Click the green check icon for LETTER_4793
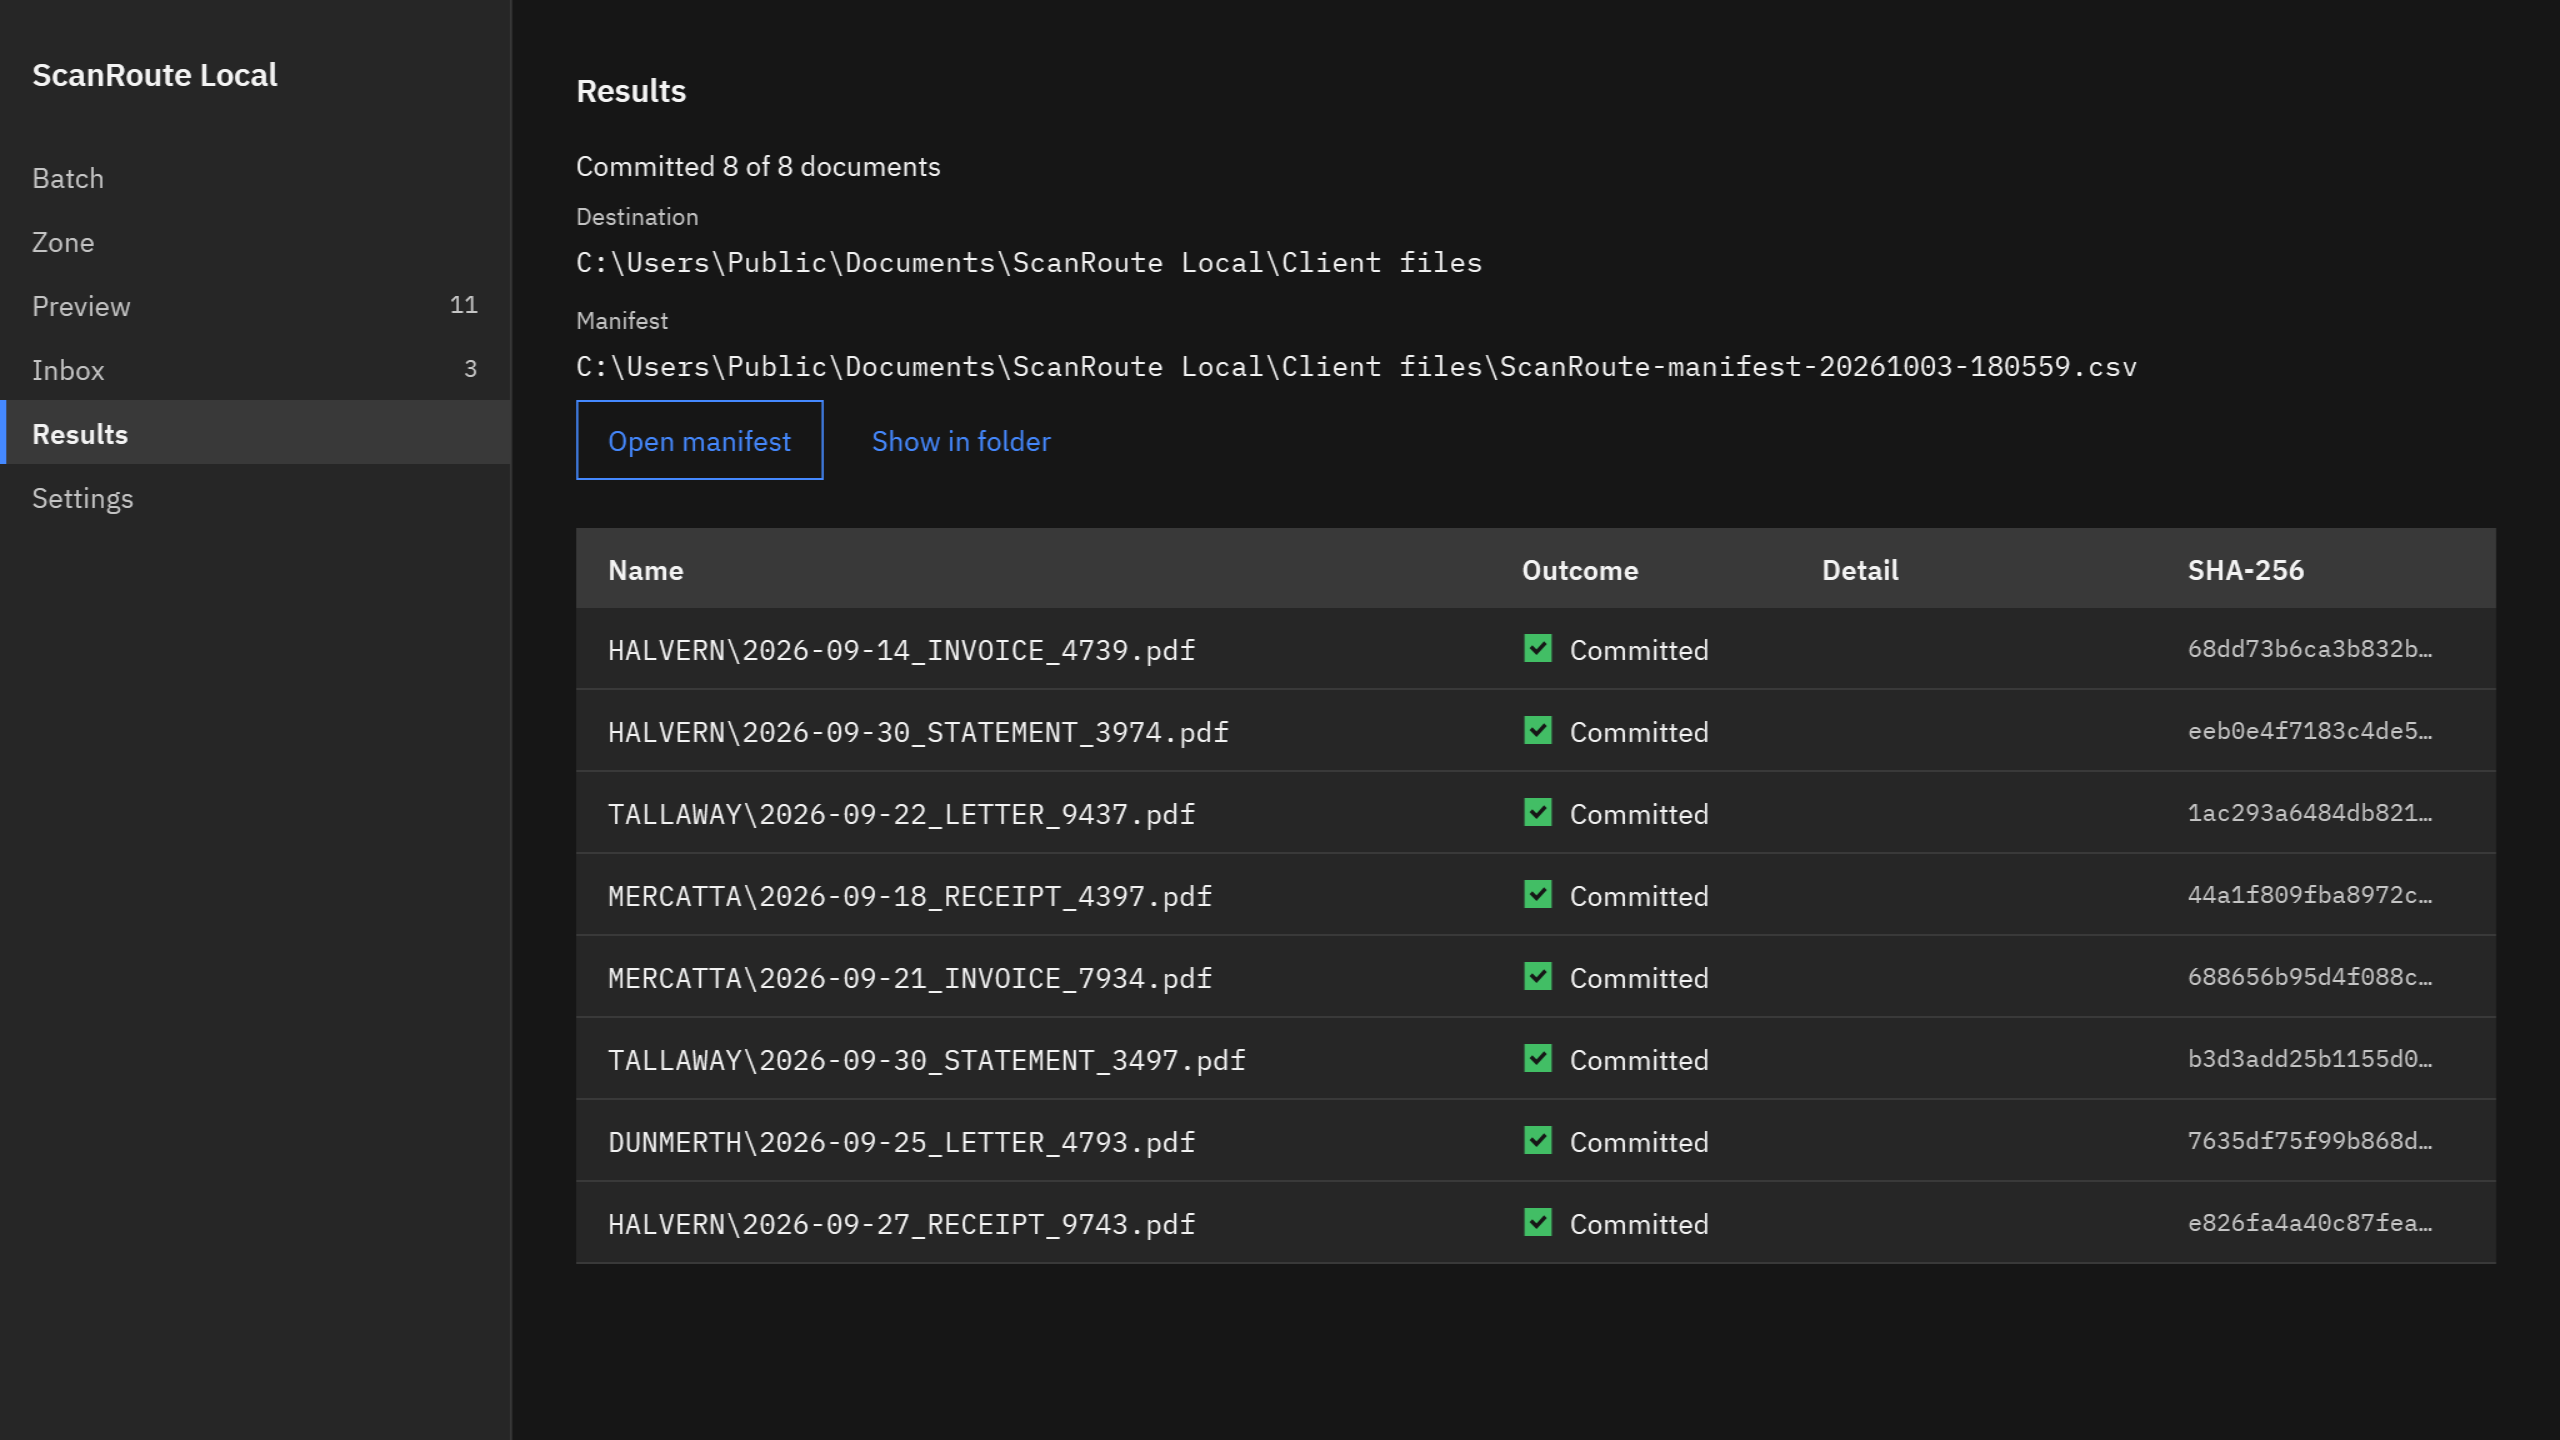The width and height of the screenshot is (2560, 1440). 1538,1141
